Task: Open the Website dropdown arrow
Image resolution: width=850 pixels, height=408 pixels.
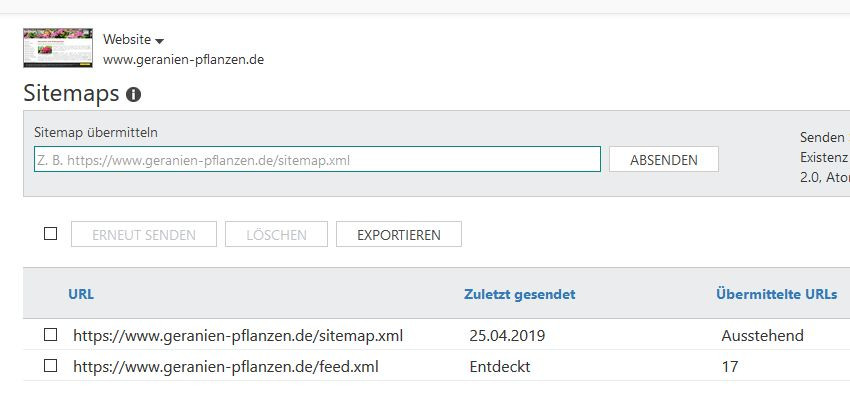Action: tap(159, 41)
